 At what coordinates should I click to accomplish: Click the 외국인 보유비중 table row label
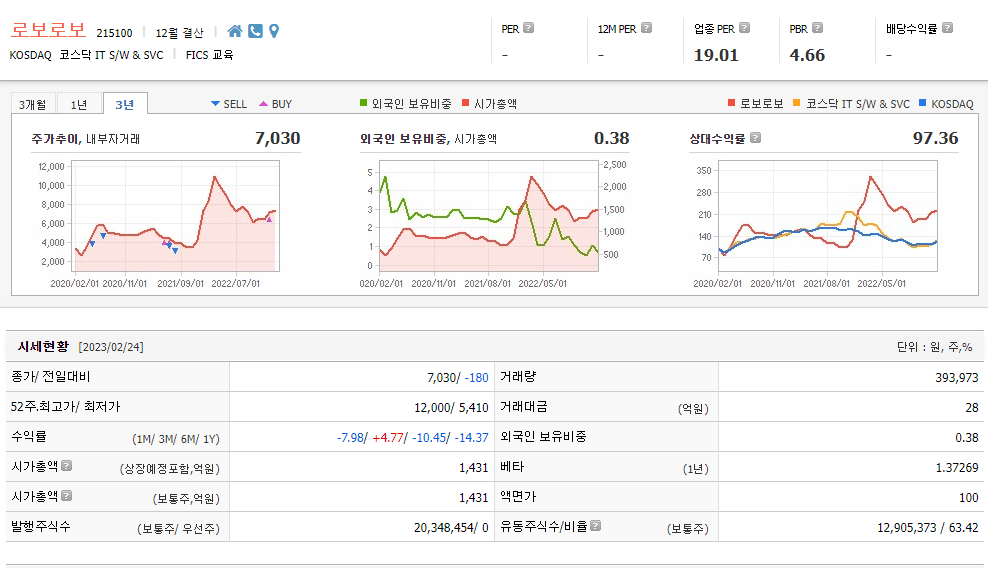543,436
